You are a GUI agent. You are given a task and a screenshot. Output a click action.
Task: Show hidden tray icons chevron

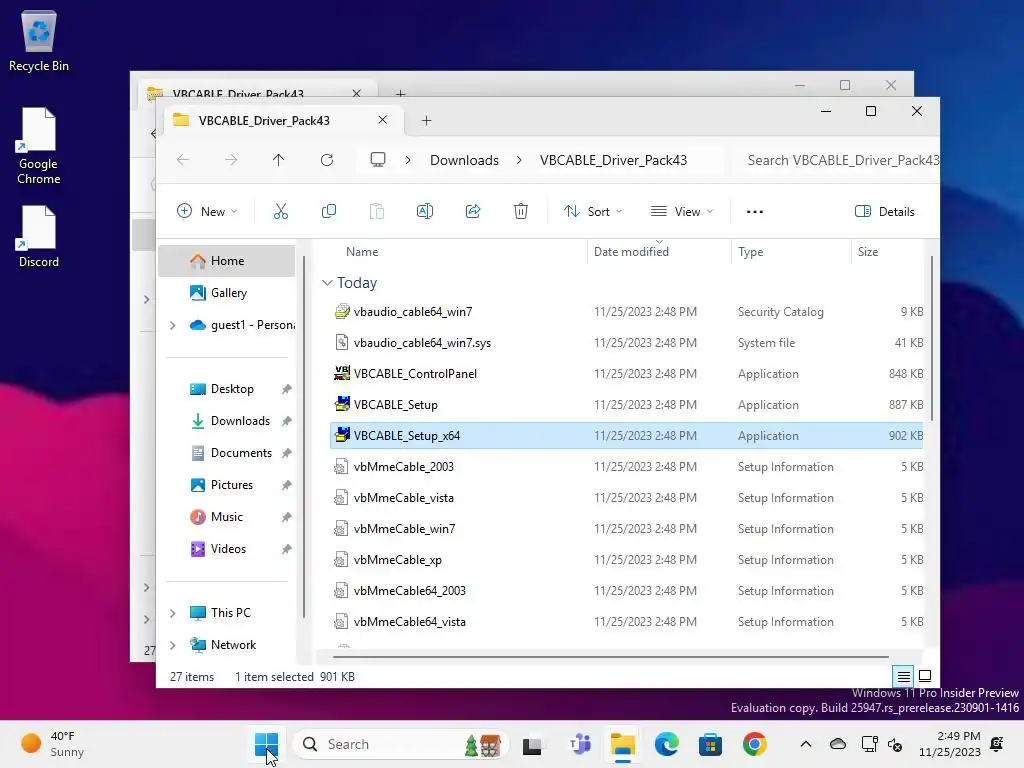coord(806,744)
